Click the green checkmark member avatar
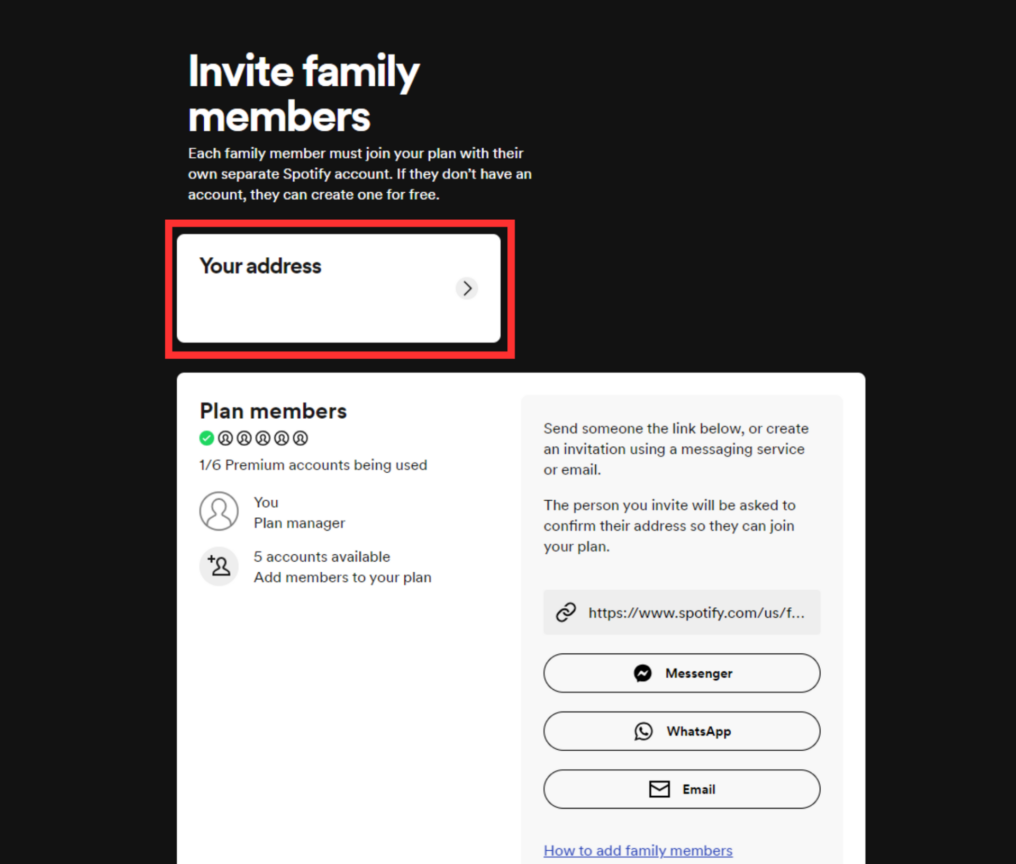 (x=206, y=437)
